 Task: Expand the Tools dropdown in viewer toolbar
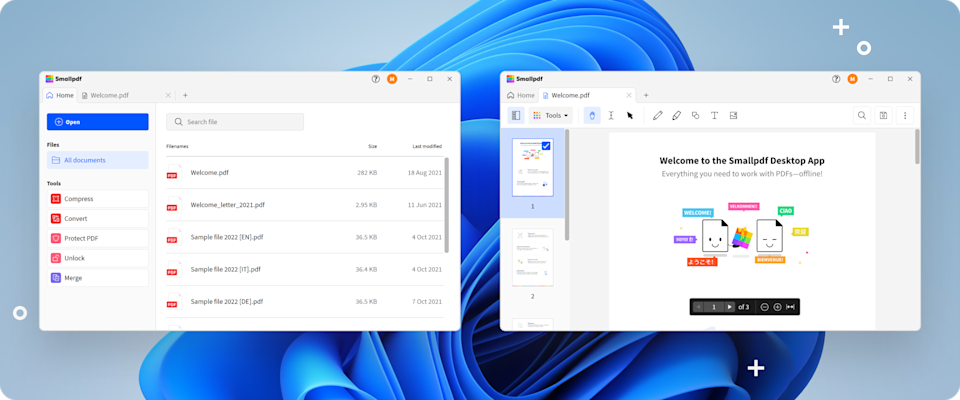[551, 115]
